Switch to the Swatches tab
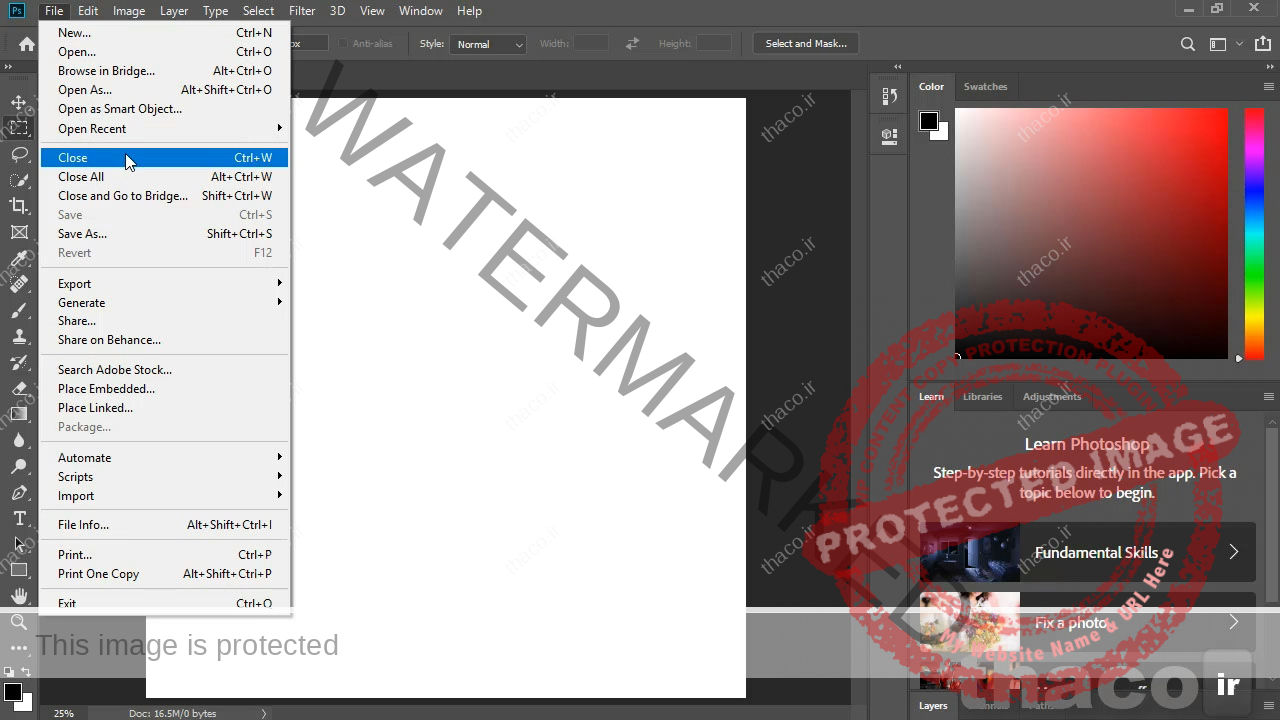 [x=985, y=87]
